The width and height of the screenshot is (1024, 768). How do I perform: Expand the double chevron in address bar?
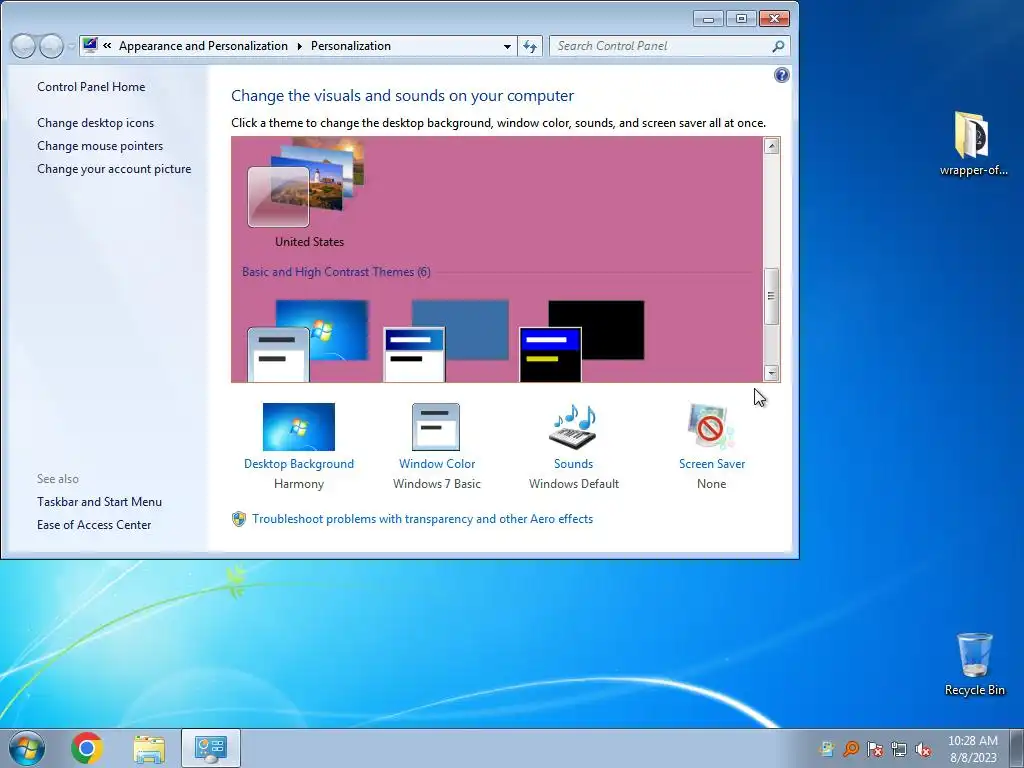(x=107, y=46)
